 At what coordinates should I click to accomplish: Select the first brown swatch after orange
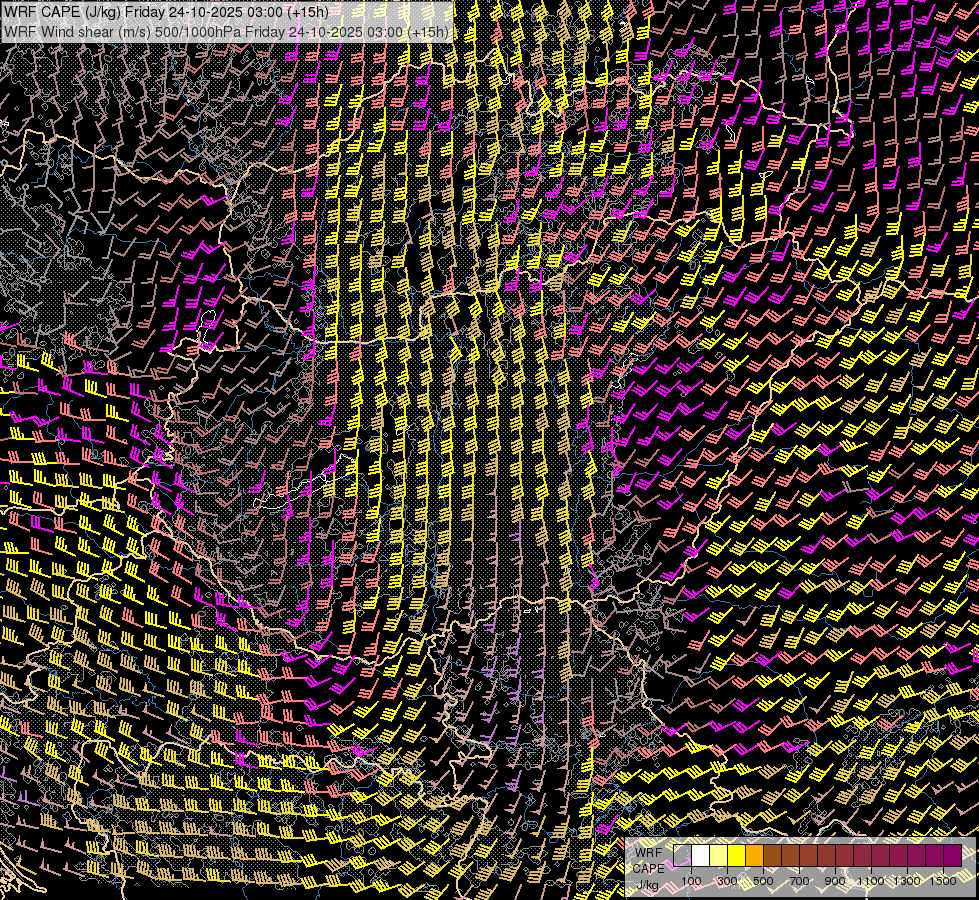773,855
